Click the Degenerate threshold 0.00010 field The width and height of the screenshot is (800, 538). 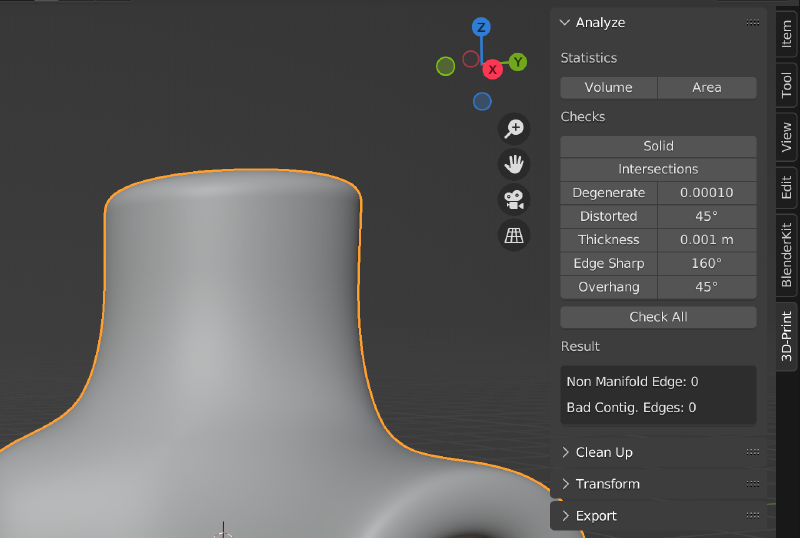click(x=707, y=193)
